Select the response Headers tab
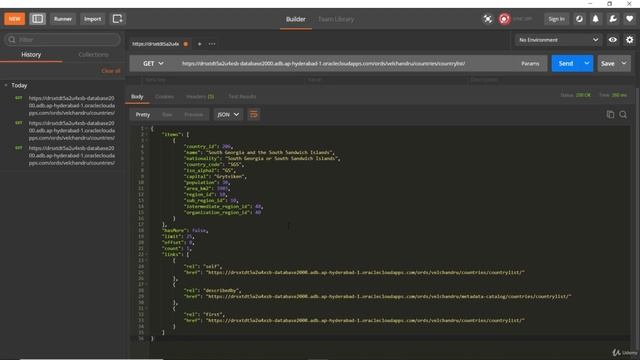 click(x=200, y=96)
